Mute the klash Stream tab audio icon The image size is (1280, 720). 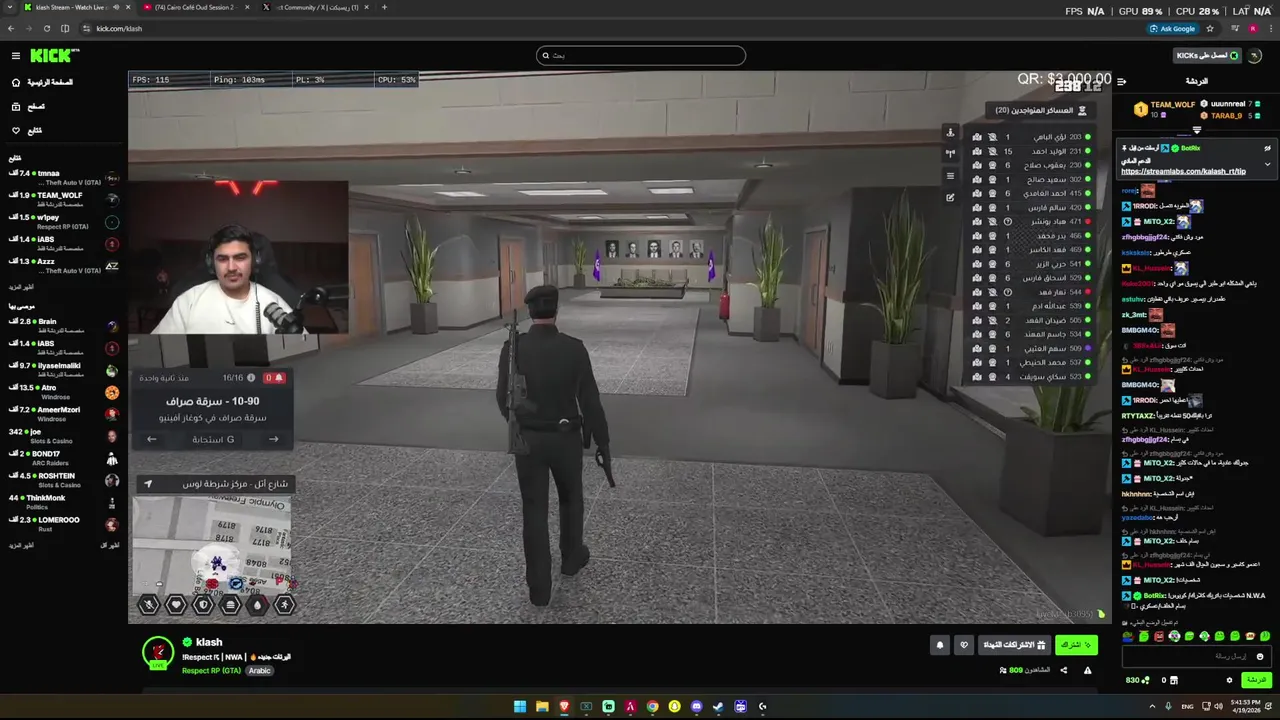coord(116,7)
